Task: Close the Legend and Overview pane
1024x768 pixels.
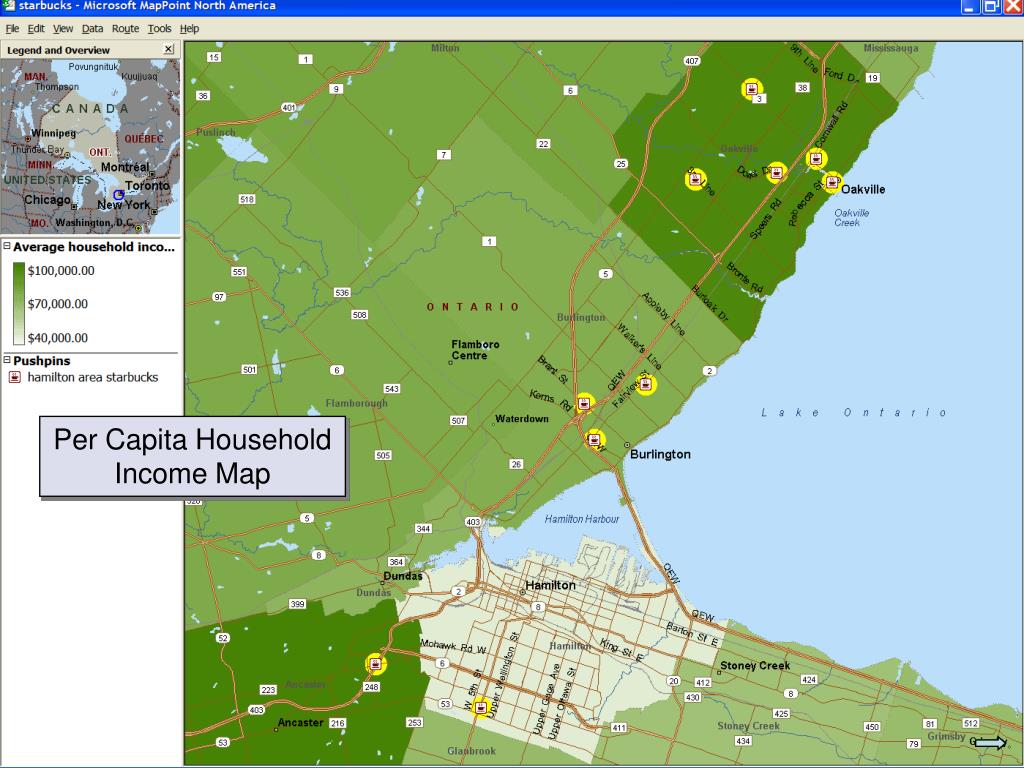Action: point(168,49)
